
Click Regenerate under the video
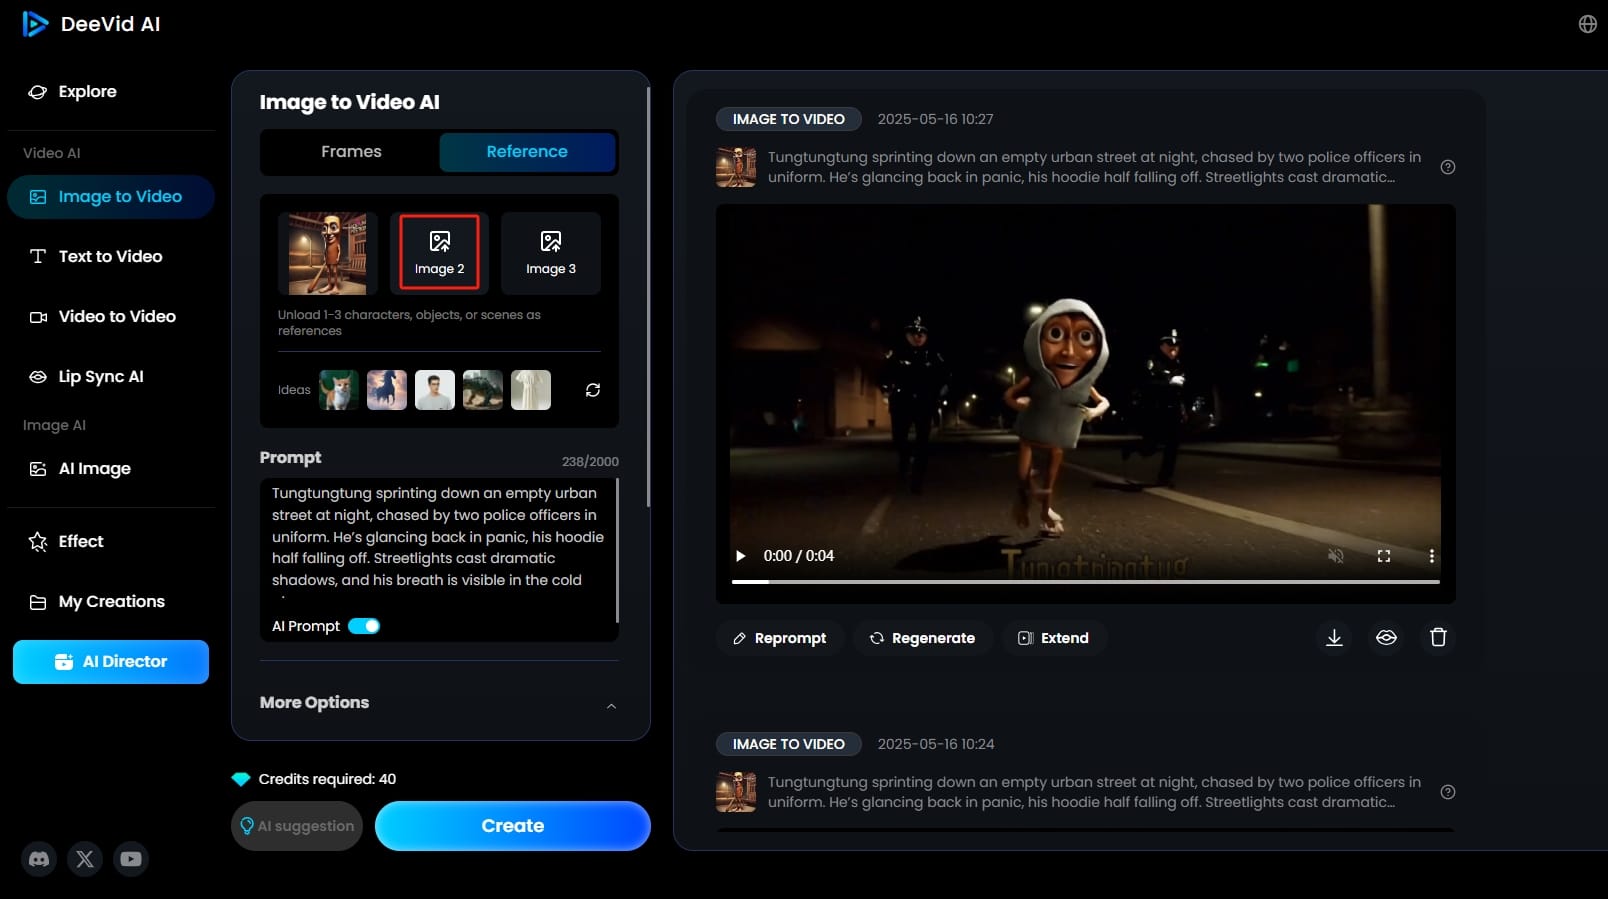point(922,638)
